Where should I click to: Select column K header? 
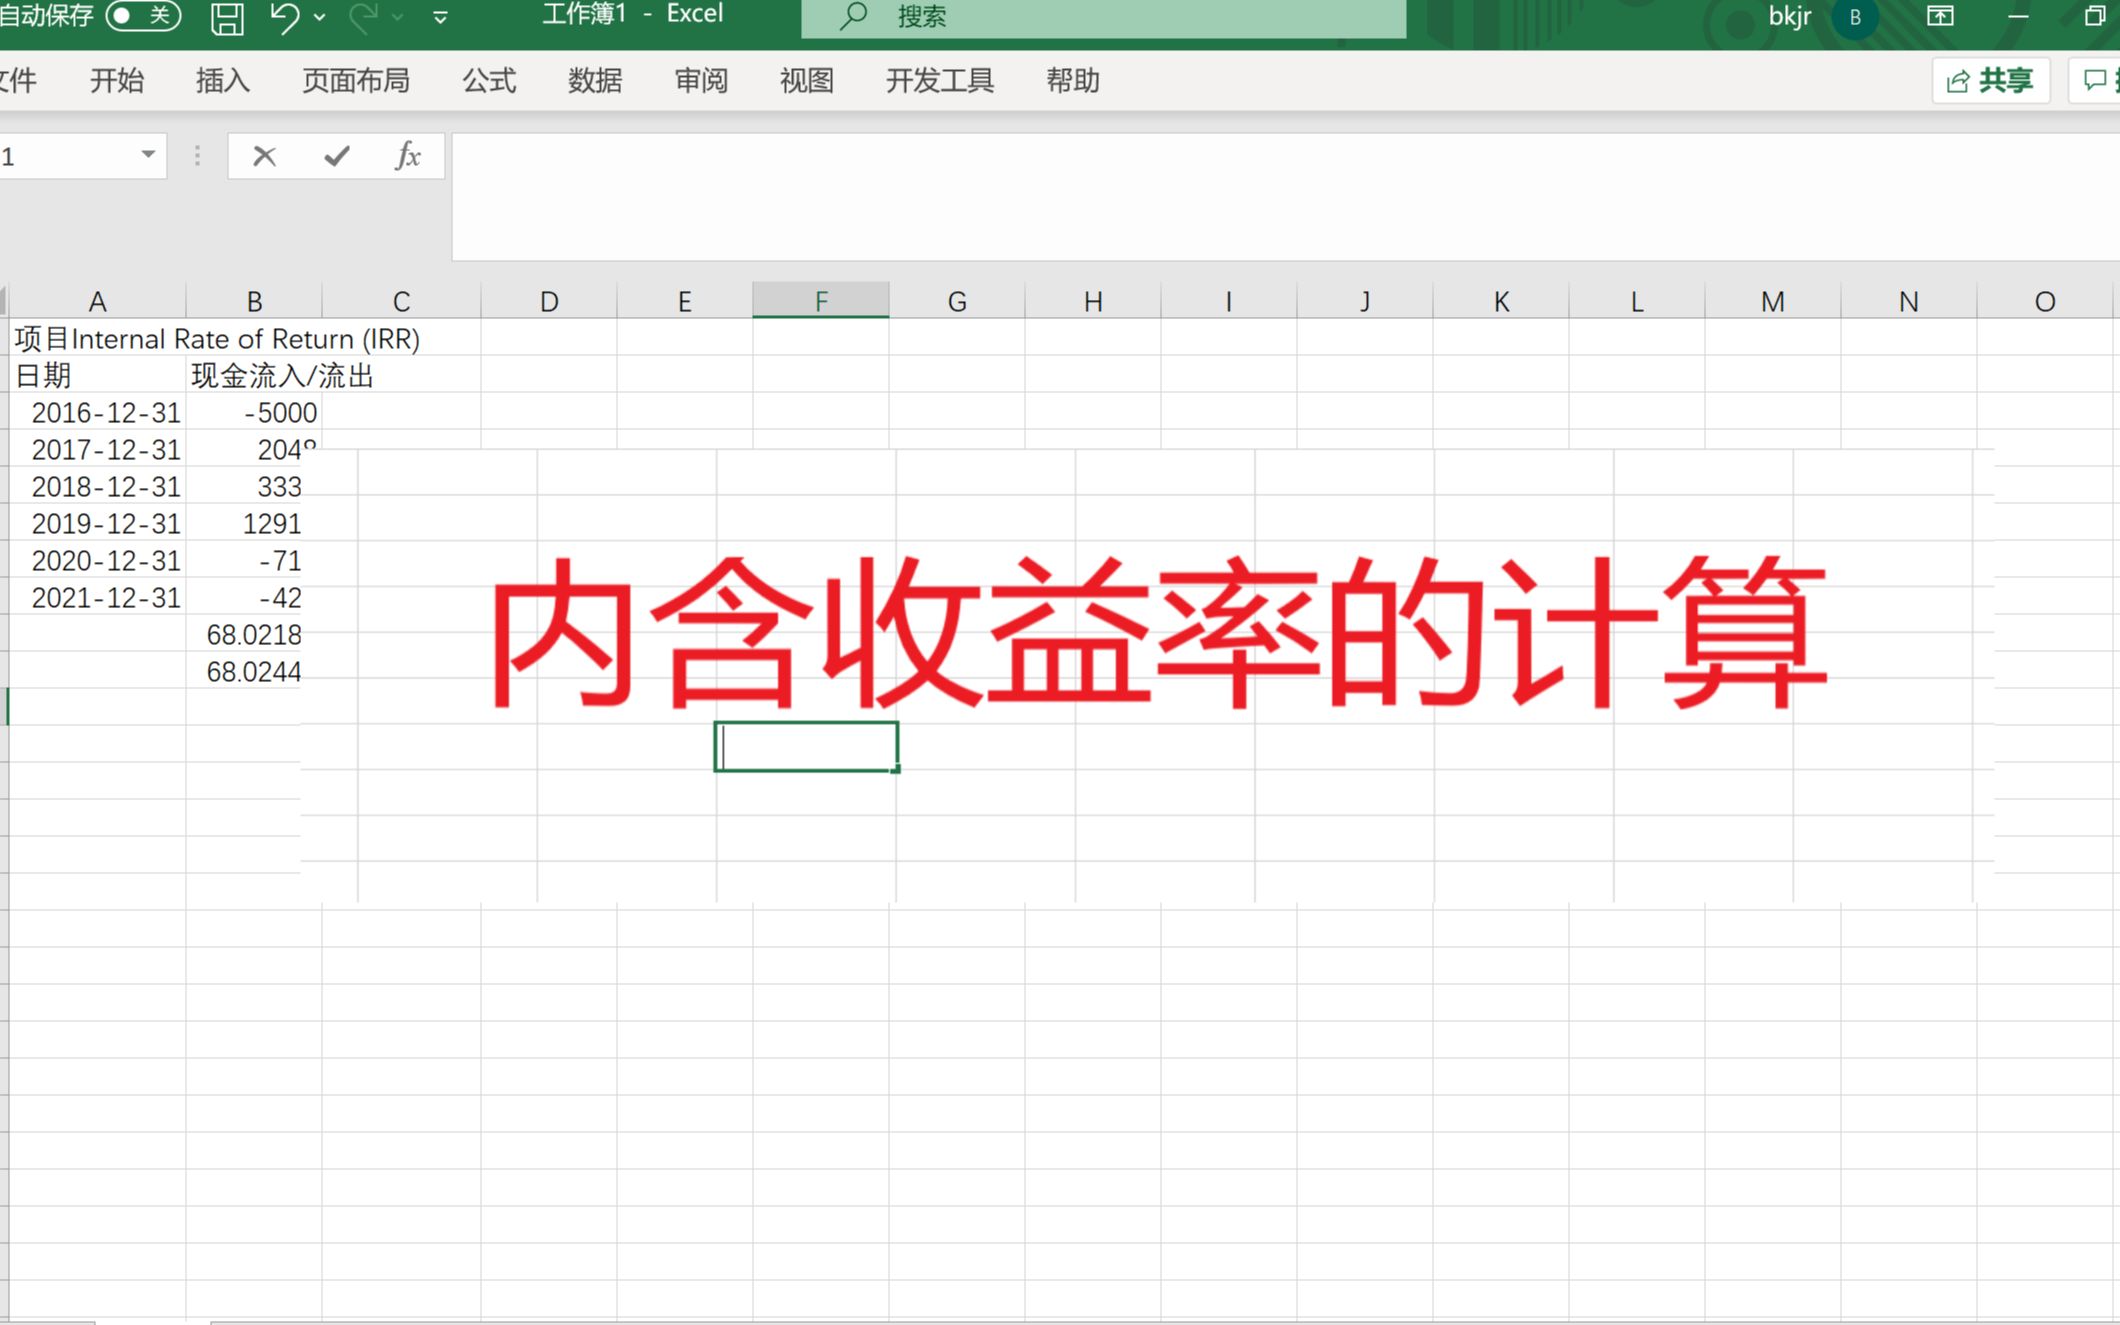coord(1501,301)
